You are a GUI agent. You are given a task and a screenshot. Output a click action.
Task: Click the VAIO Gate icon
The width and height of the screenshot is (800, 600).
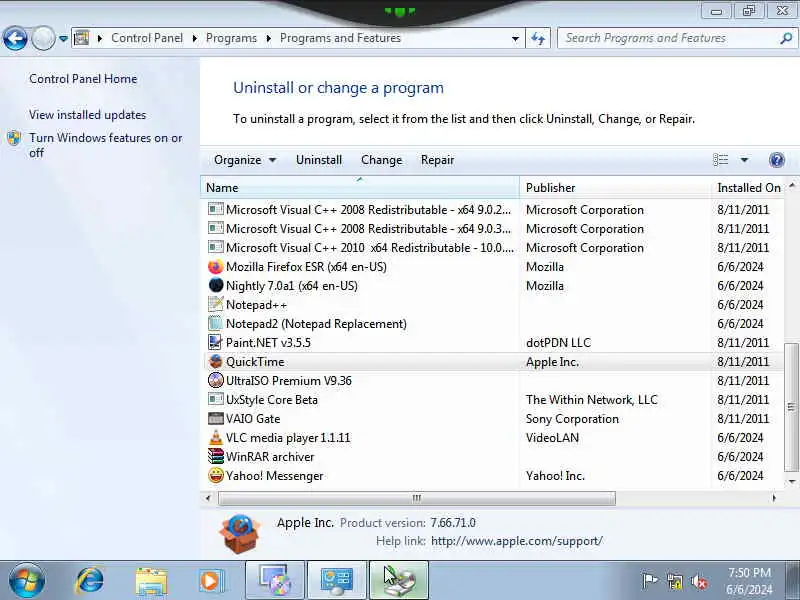[216, 418]
